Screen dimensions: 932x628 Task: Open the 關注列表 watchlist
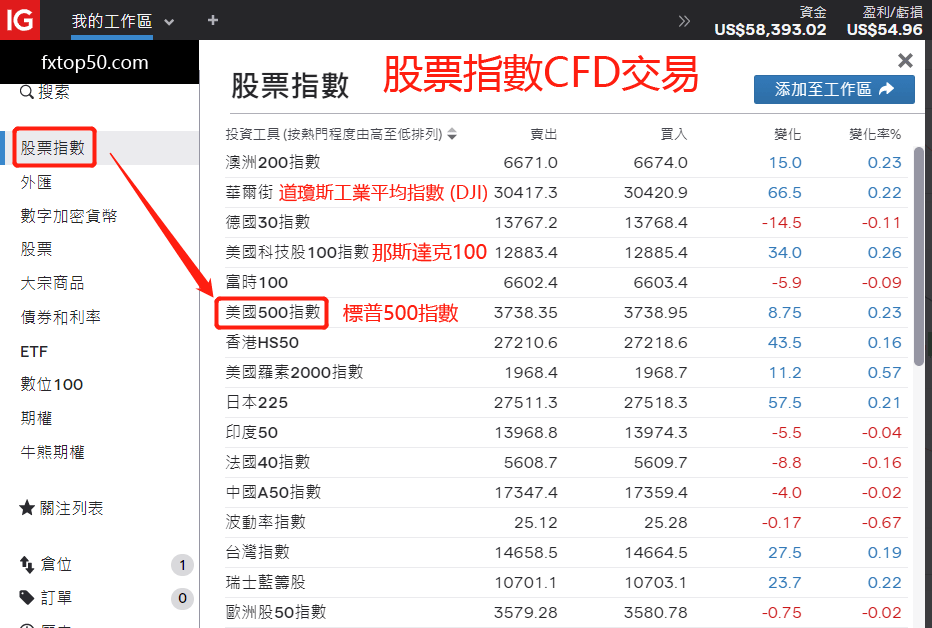coord(71,508)
